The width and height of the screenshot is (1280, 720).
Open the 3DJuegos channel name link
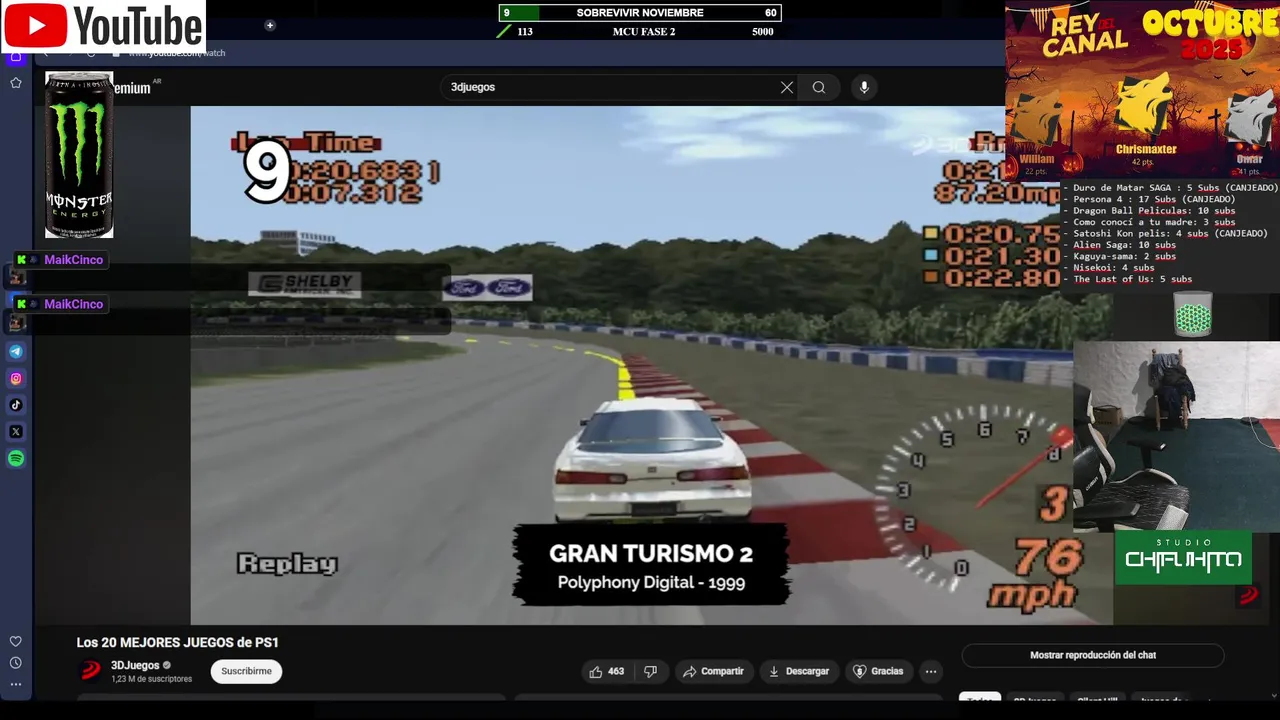pyautogui.click(x=135, y=665)
